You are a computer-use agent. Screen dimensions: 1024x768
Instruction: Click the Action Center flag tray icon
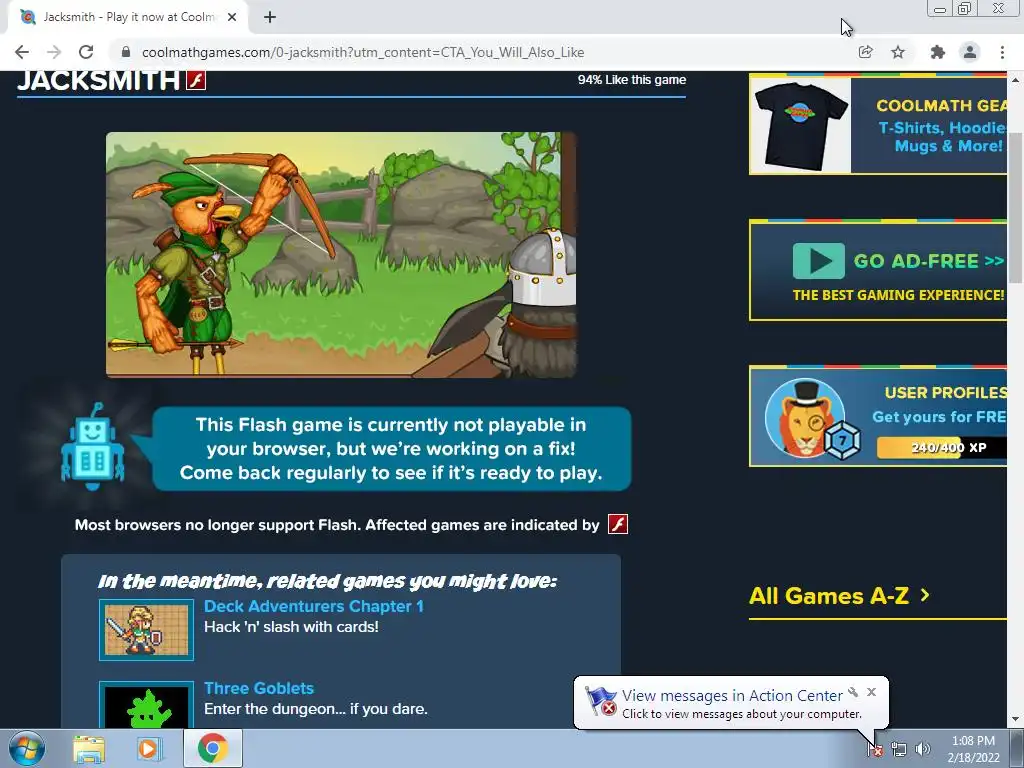[875, 749]
